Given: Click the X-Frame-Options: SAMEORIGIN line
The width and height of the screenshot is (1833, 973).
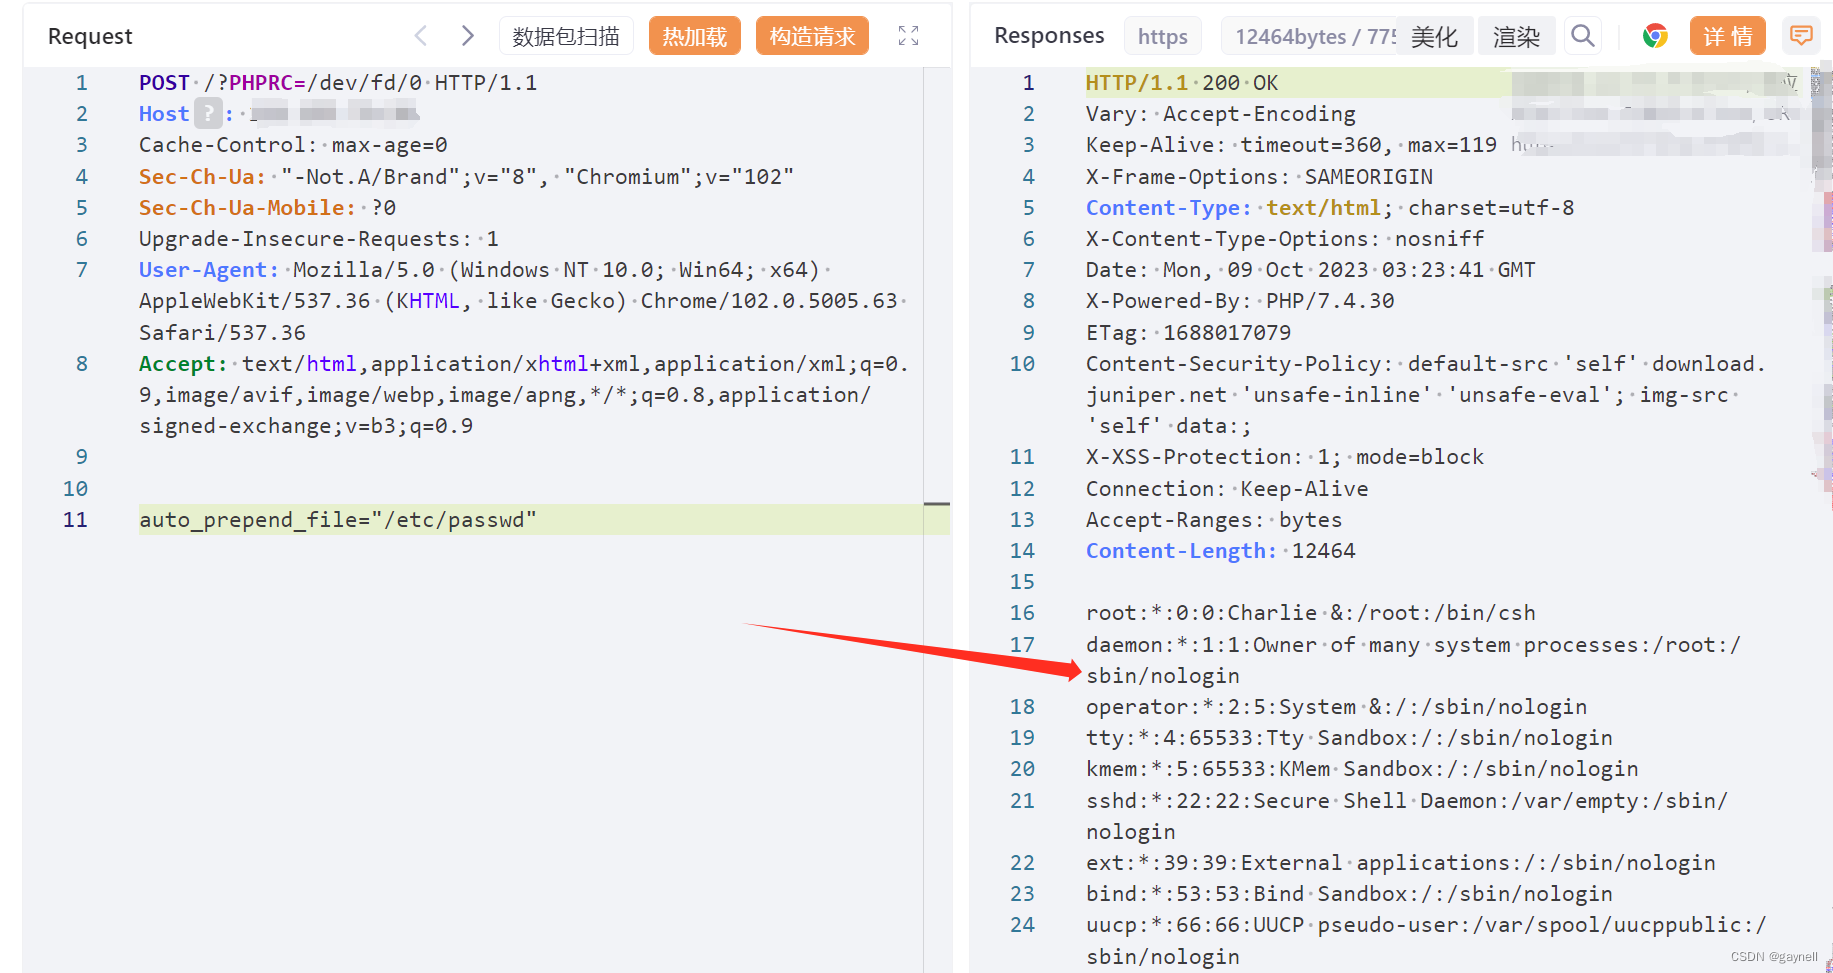Looking at the screenshot, I should point(1259,177).
